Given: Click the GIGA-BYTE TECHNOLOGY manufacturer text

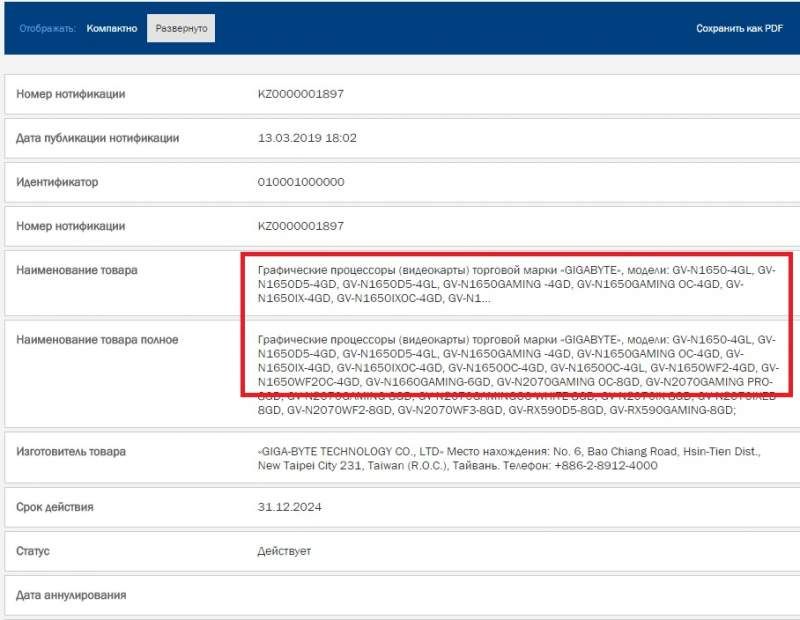Looking at the screenshot, I should 509,458.
